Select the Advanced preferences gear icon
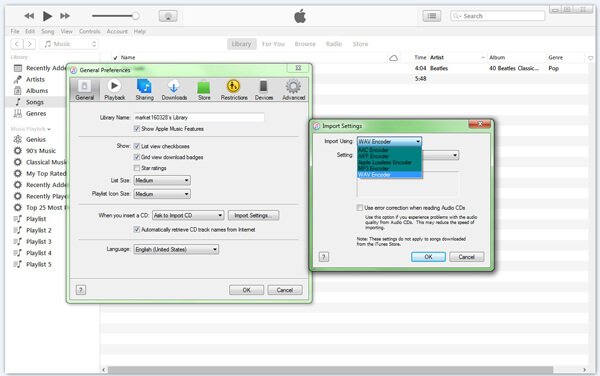 point(293,90)
